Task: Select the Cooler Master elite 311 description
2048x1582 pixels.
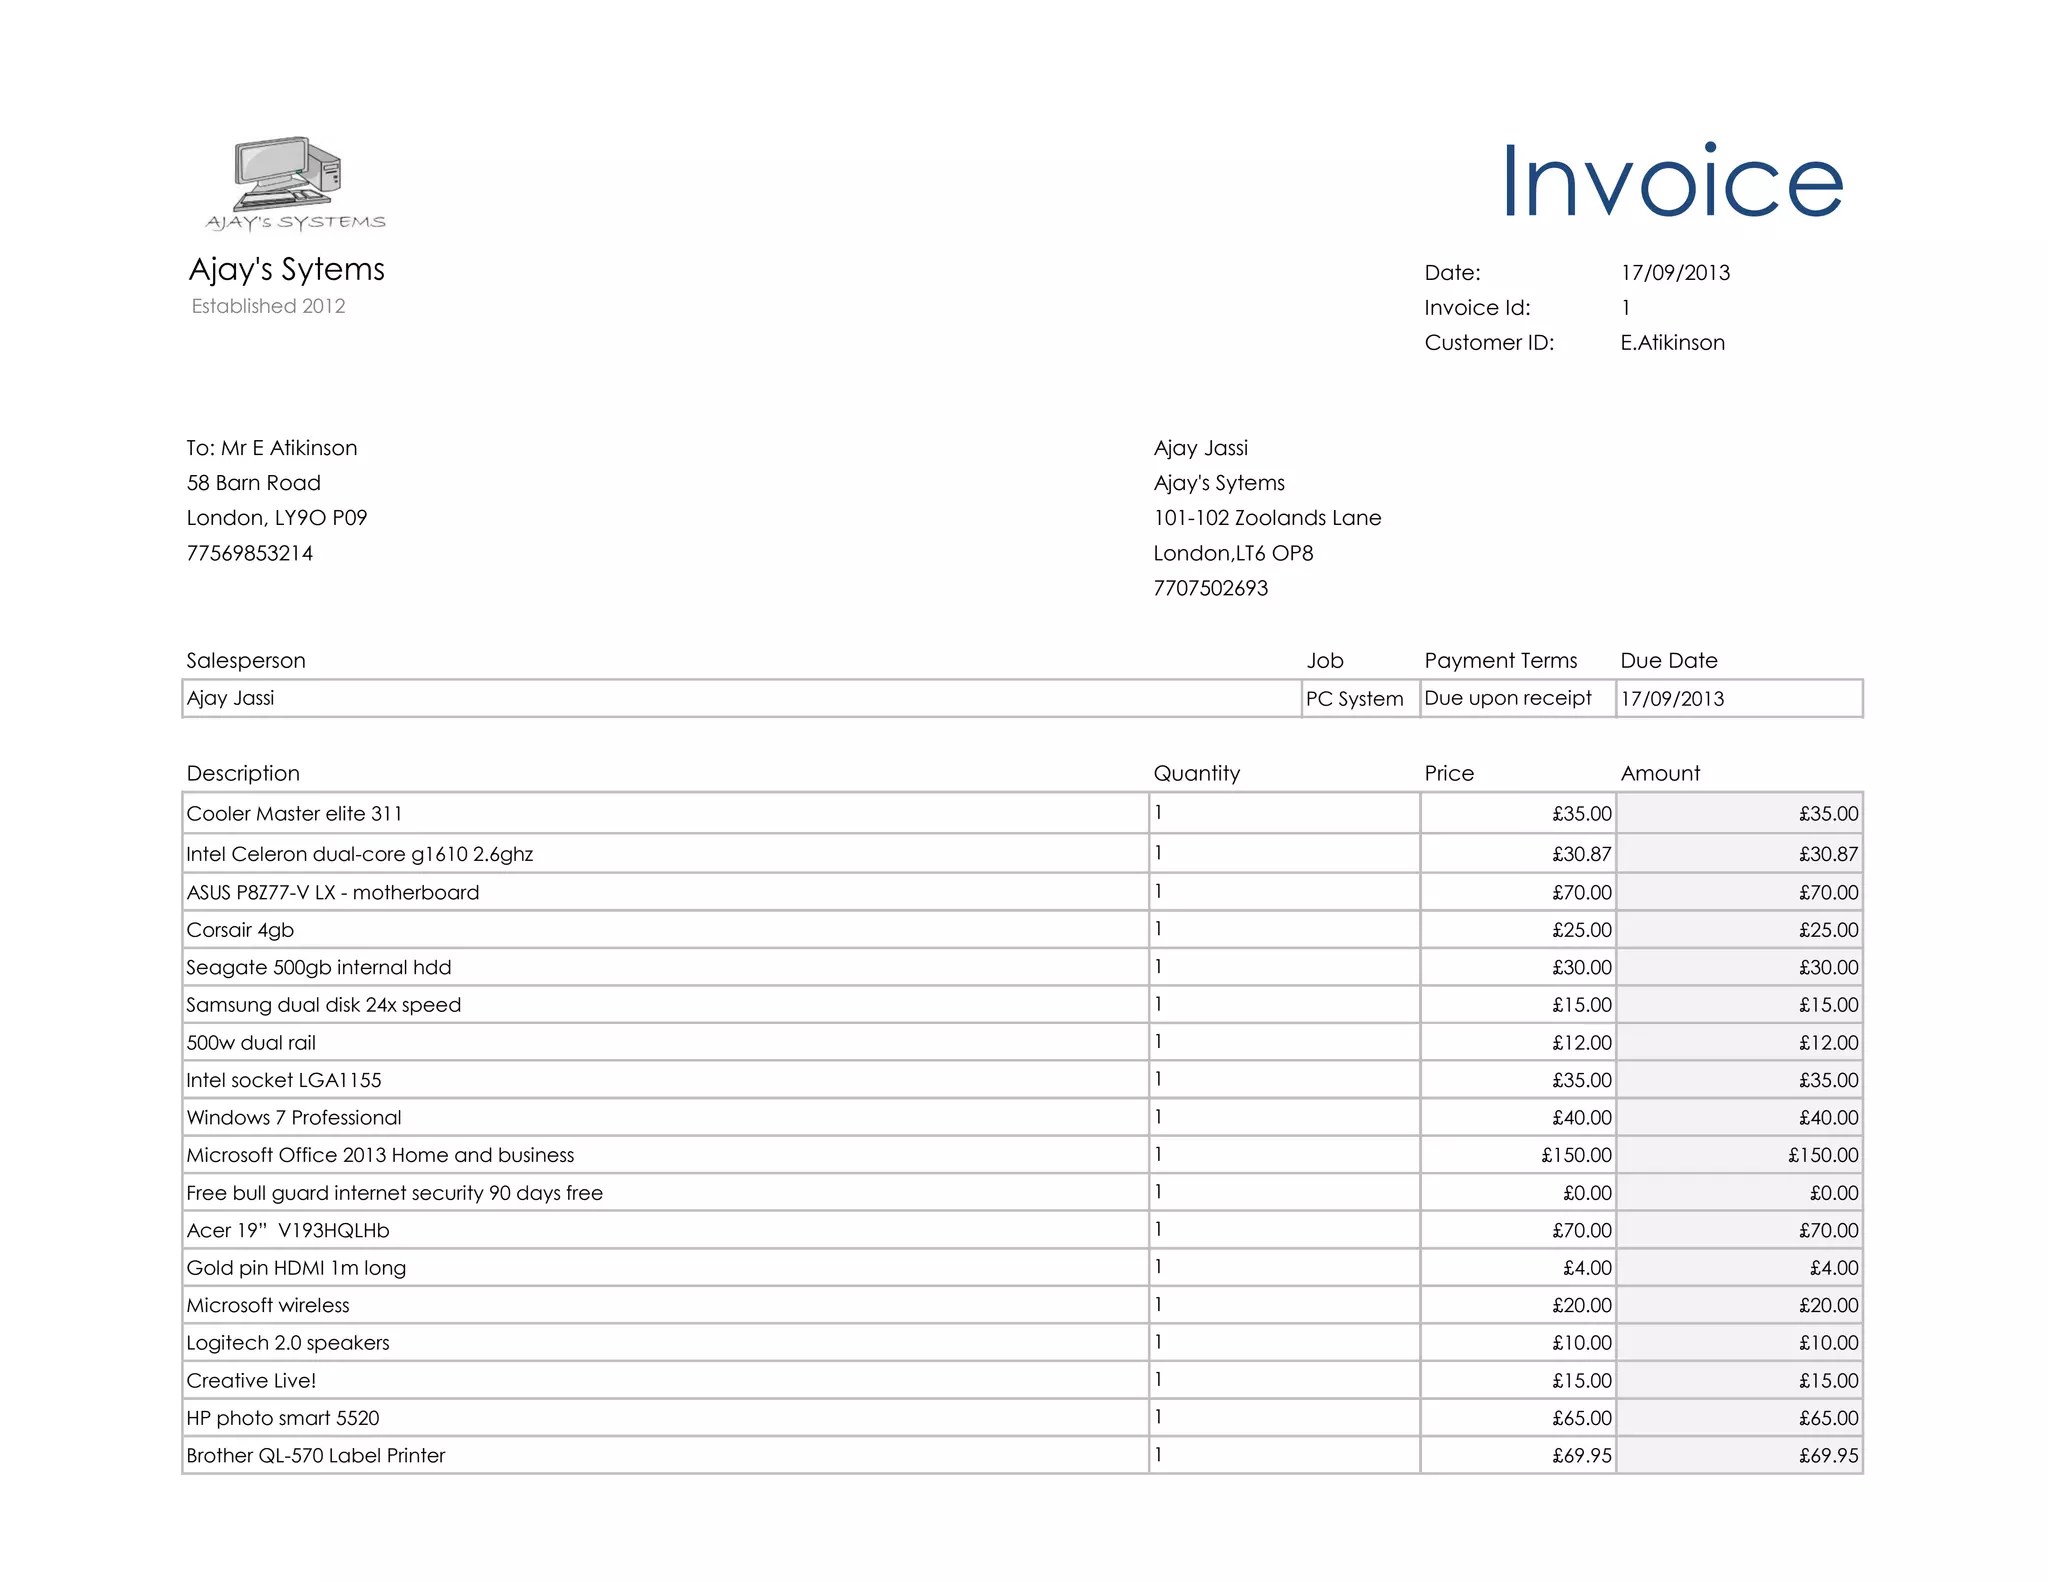Action: click(x=294, y=814)
